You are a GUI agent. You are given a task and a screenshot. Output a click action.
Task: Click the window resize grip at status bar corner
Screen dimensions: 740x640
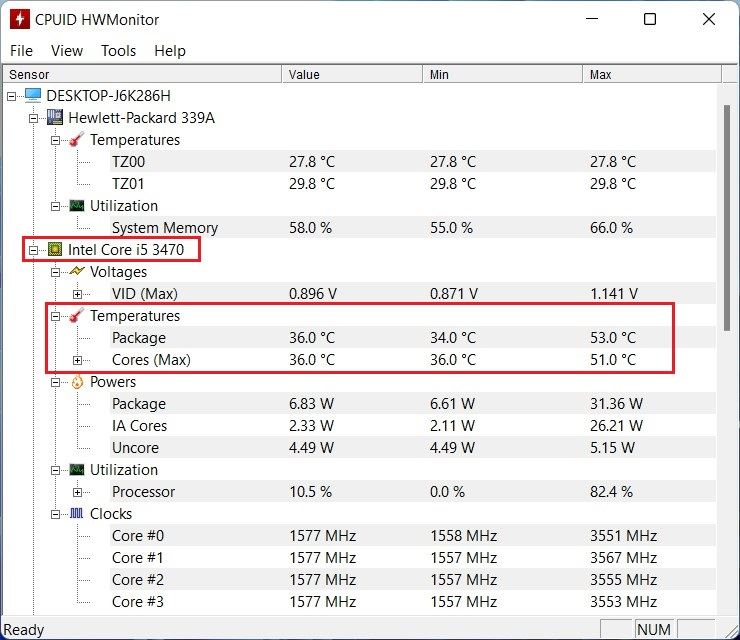click(731, 631)
